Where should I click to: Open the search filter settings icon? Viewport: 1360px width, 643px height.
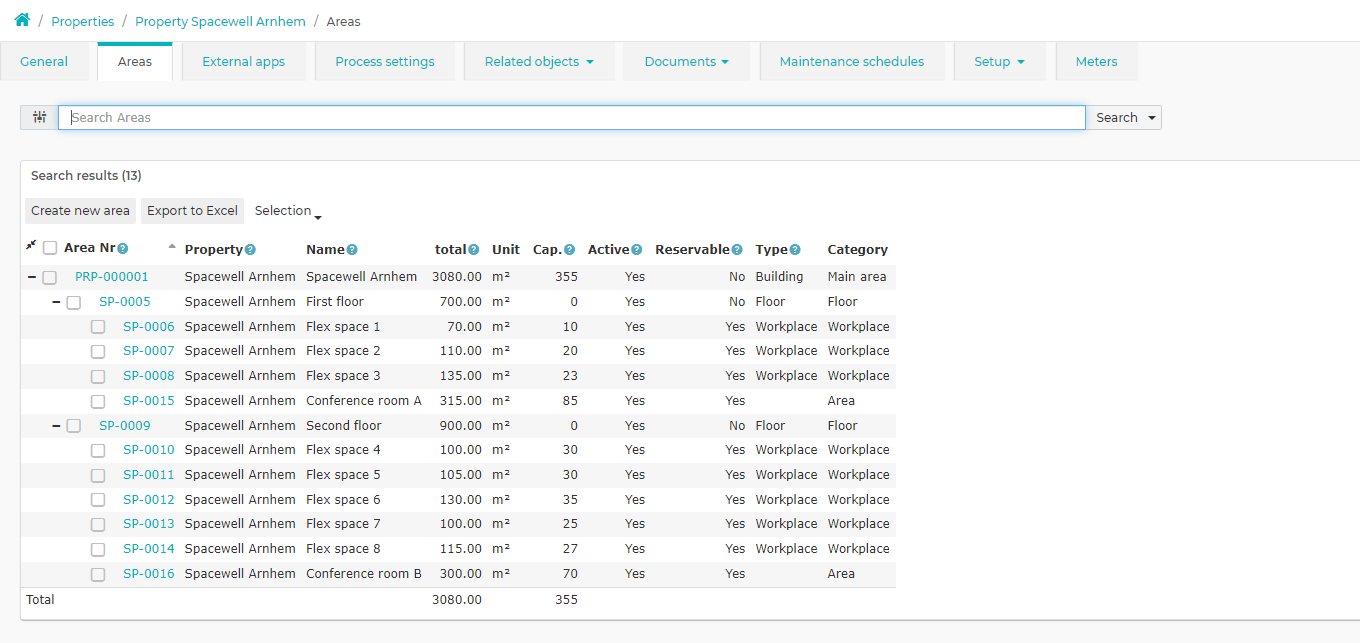coord(39,117)
